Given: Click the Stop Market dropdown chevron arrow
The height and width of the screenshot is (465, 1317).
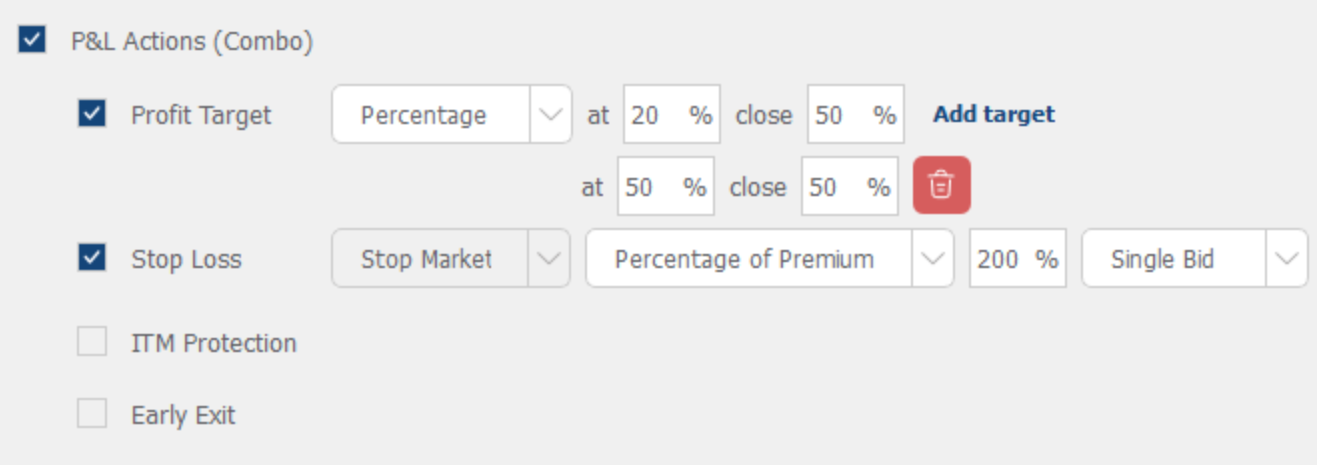Looking at the screenshot, I should coord(548,259).
